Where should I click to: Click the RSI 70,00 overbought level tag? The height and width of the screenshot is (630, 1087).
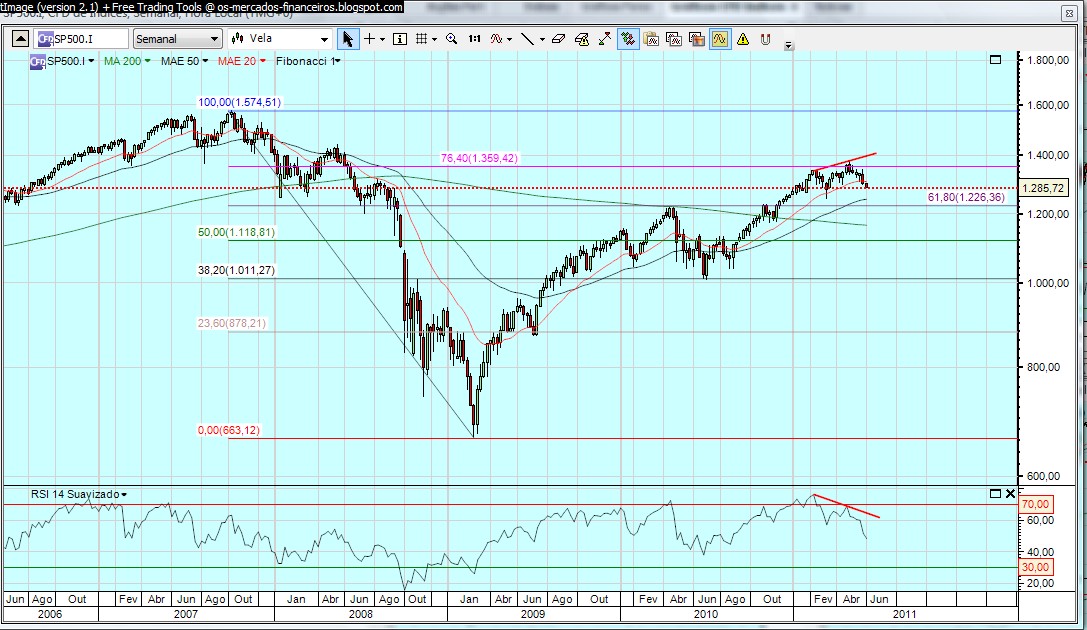coord(1036,505)
